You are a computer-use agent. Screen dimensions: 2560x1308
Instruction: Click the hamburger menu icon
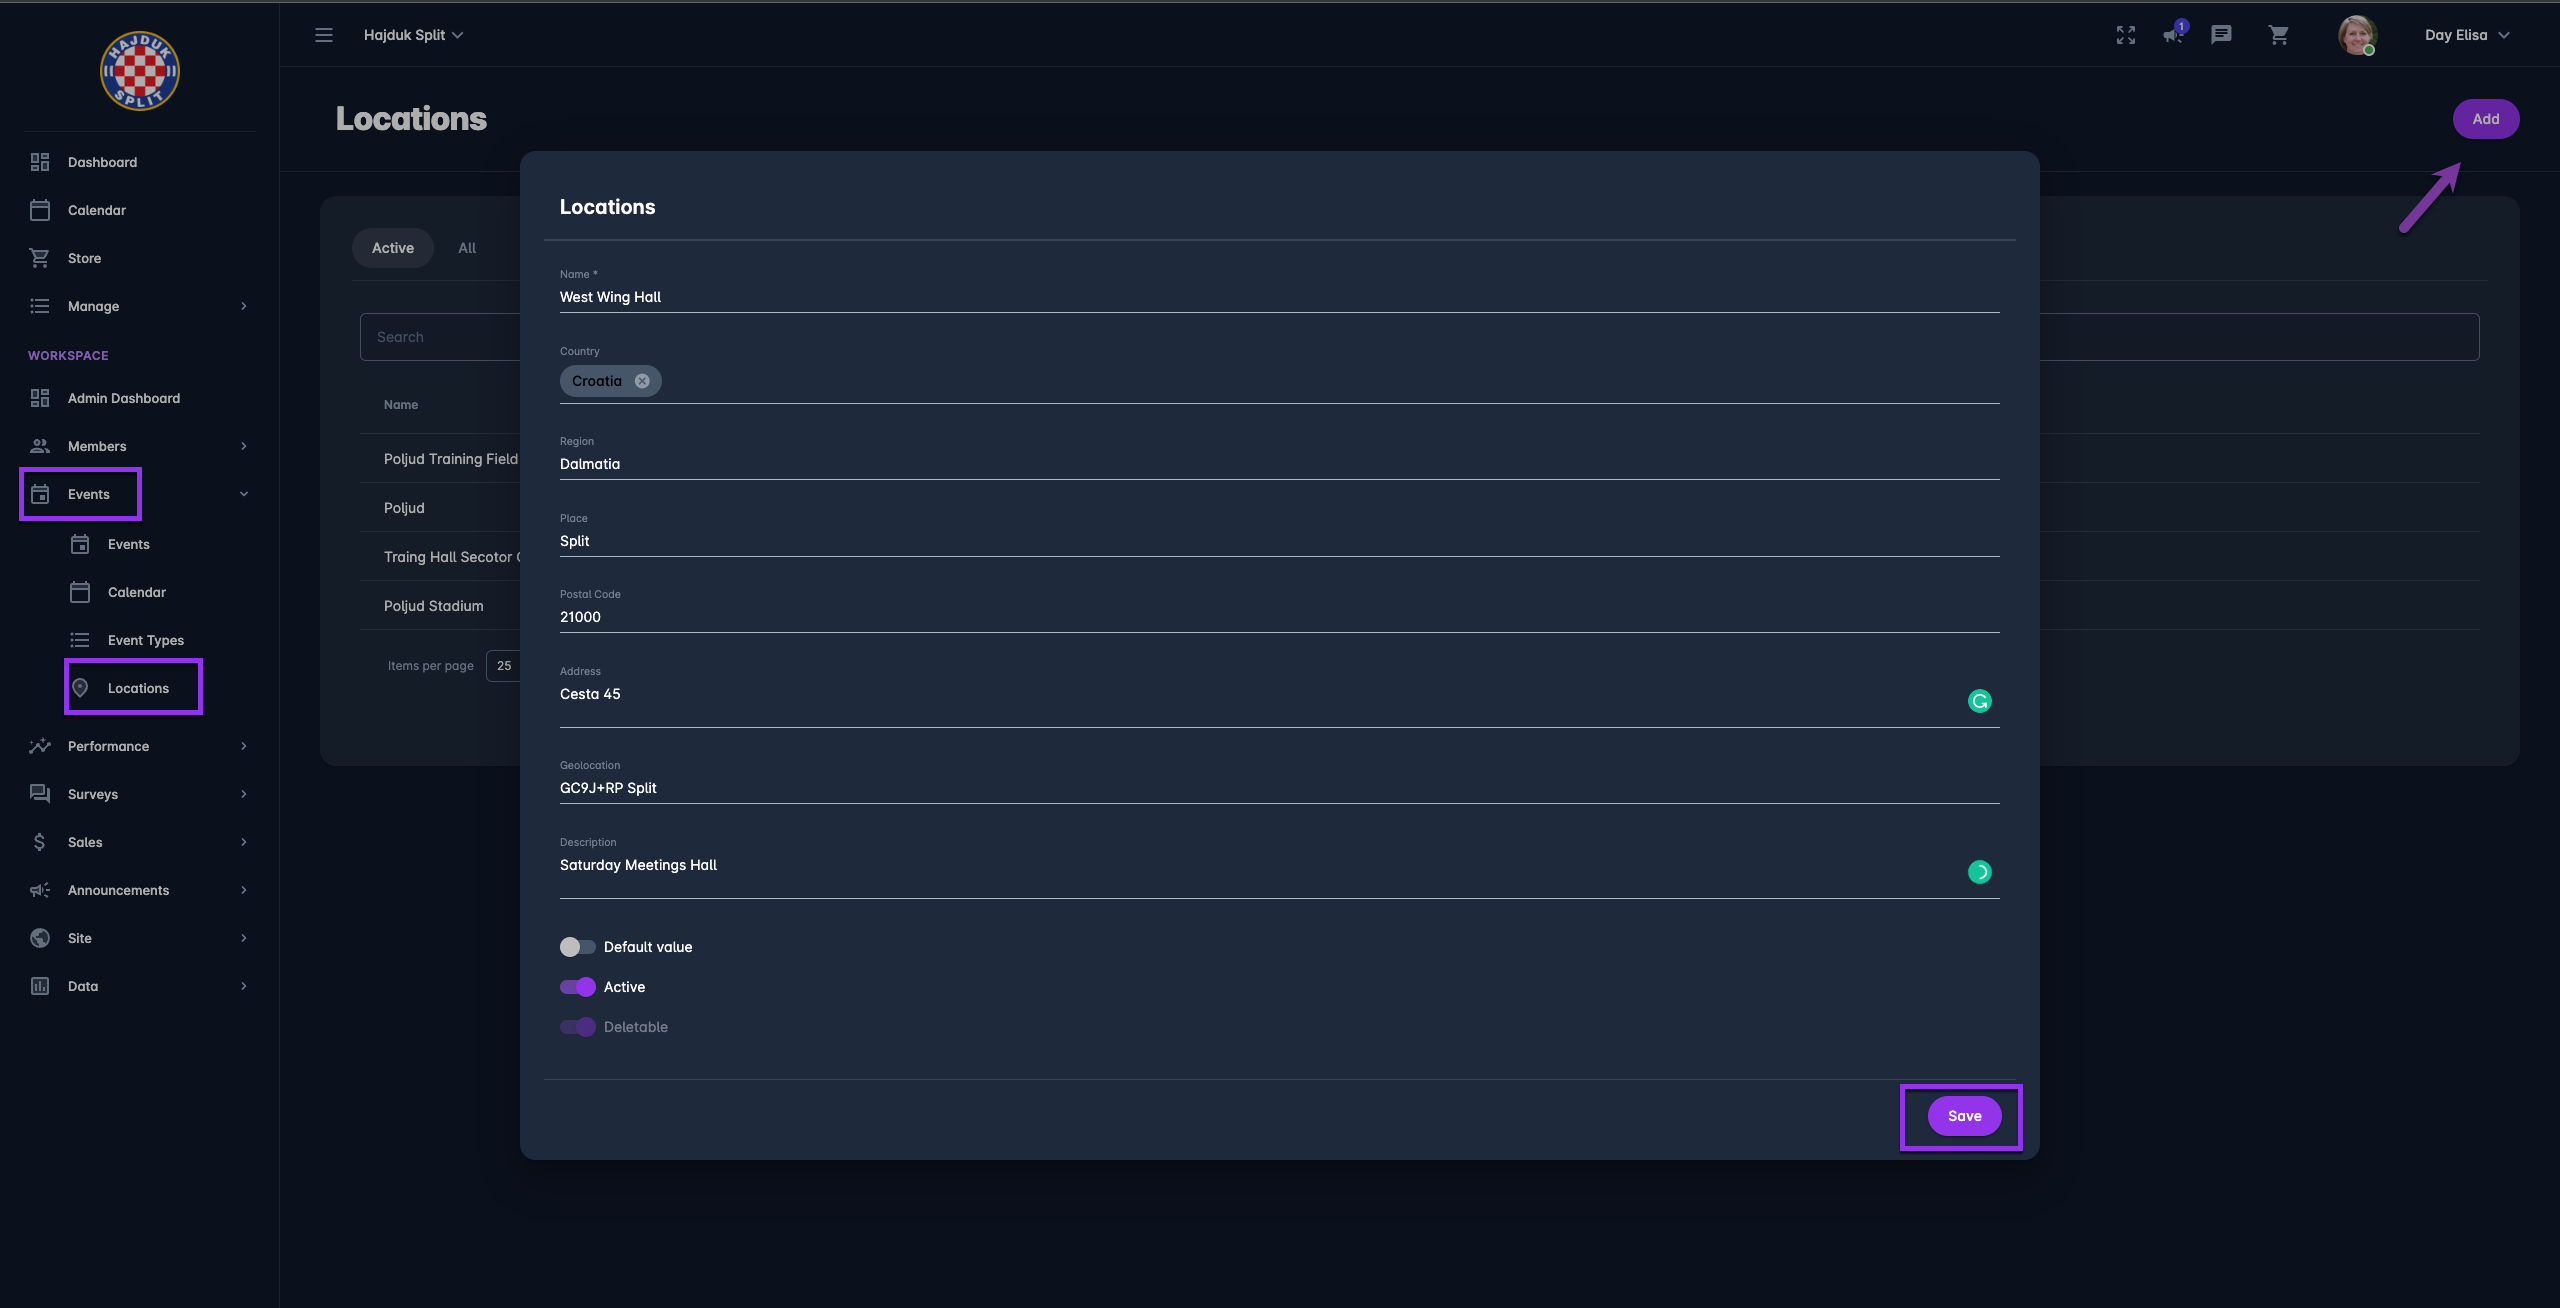point(324,35)
